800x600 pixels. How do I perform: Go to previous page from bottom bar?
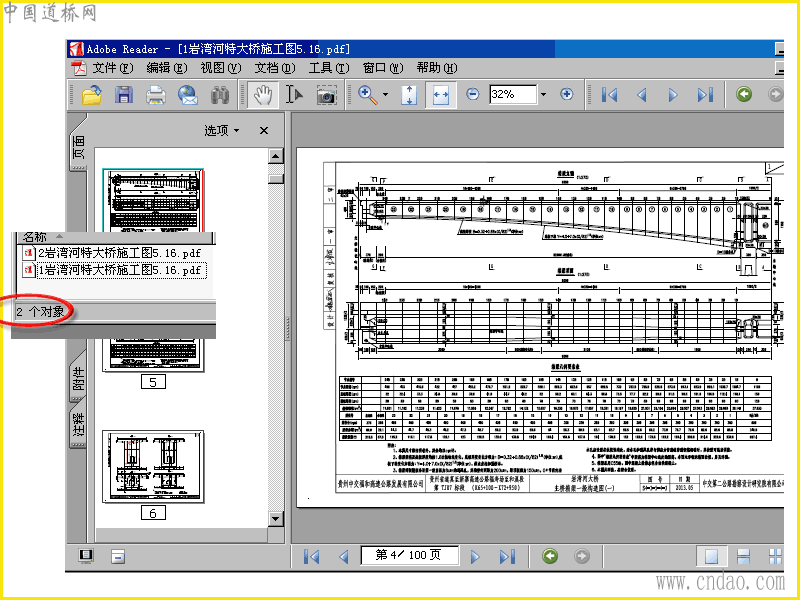tap(344, 557)
